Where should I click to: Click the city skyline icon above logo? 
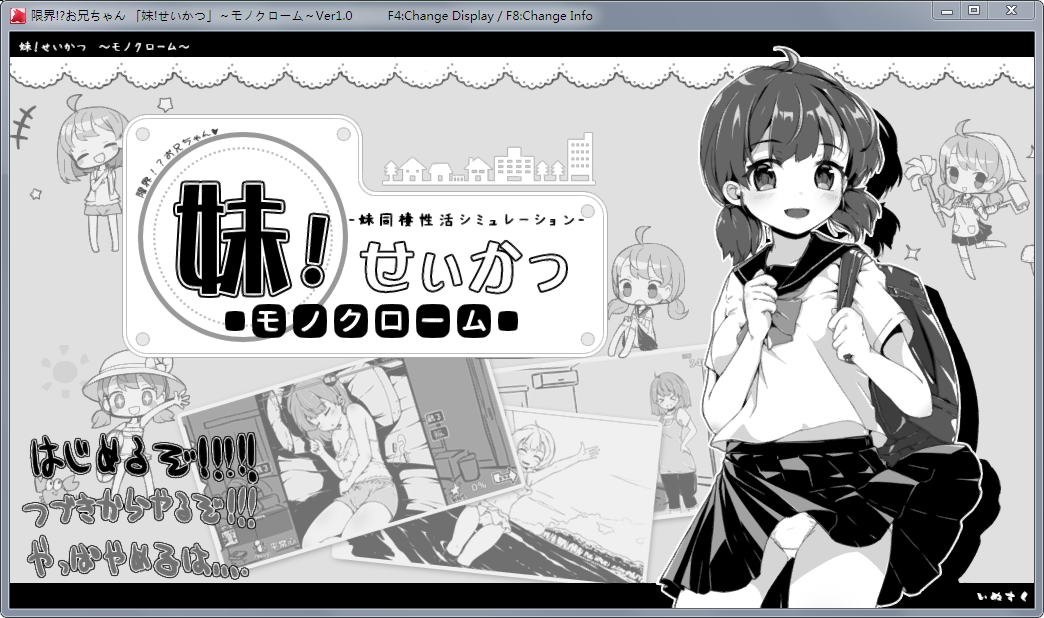pos(489,159)
